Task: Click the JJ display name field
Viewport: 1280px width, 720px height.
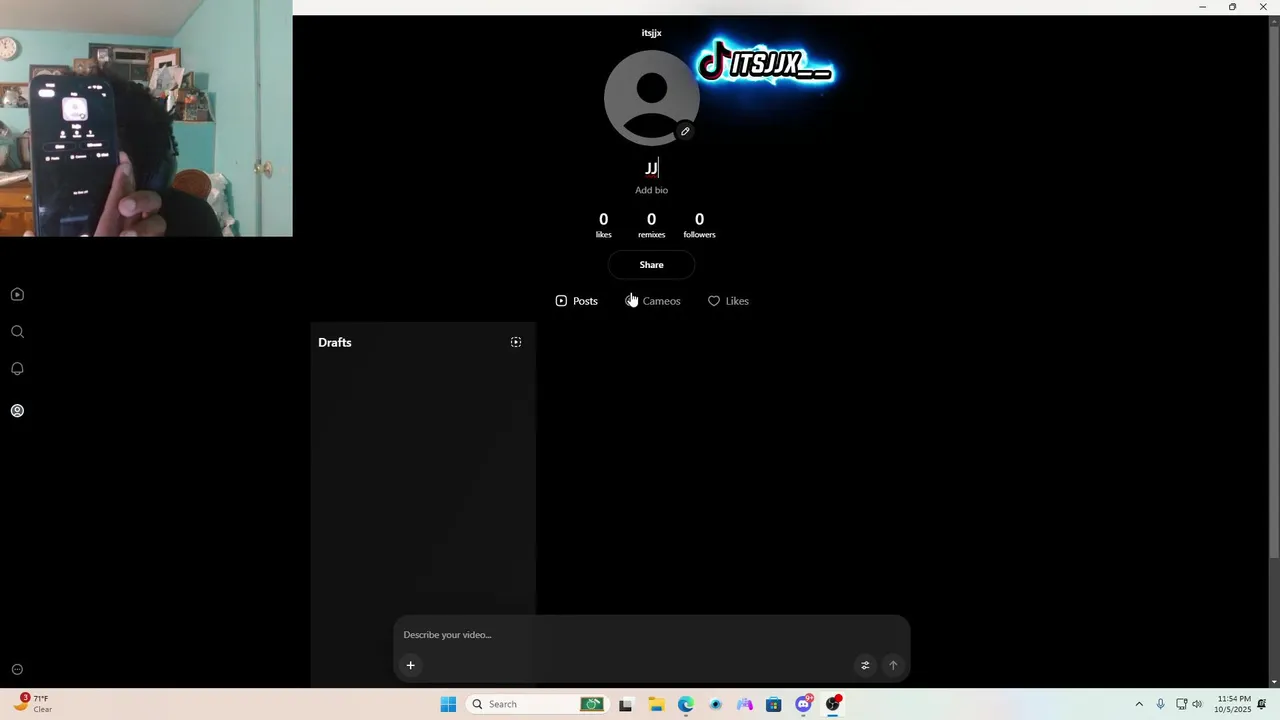Action: (x=651, y=168)
